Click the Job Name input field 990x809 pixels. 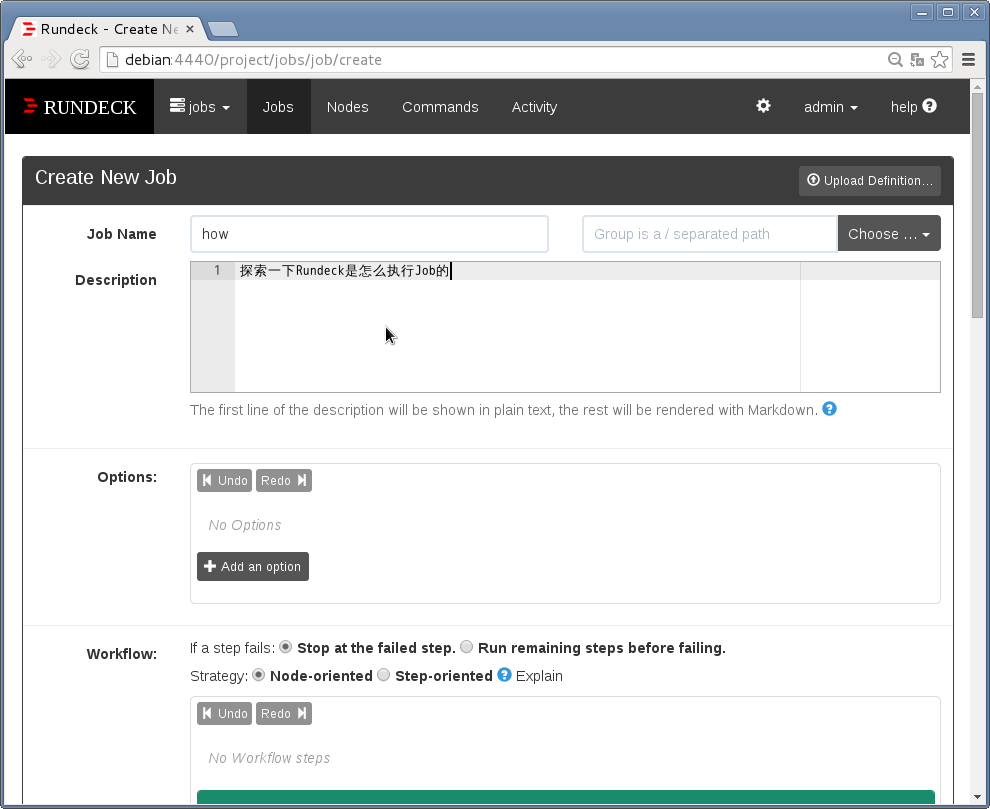tap(369, 234)
